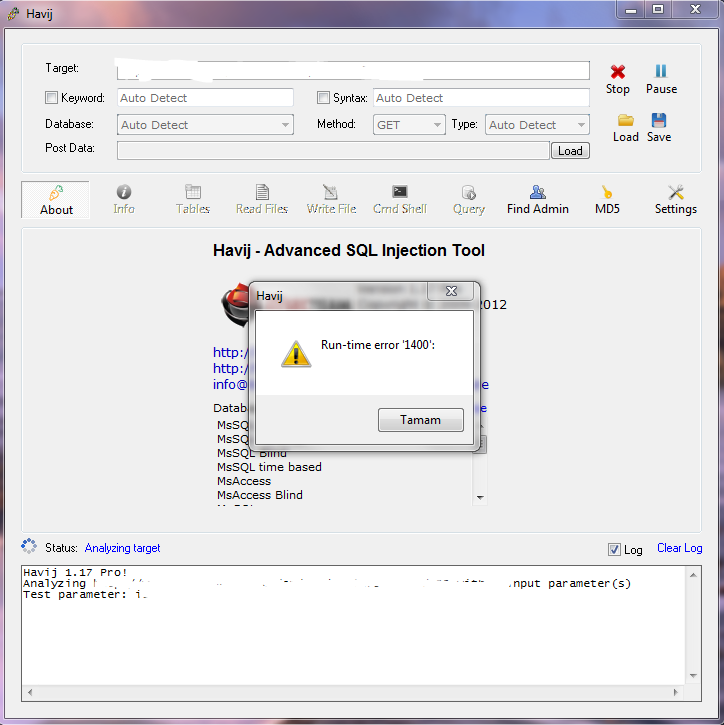The height and width of the screenshot is (725, 724).
Task: Select the Read Files tab
Action: (x=262, y=200)
